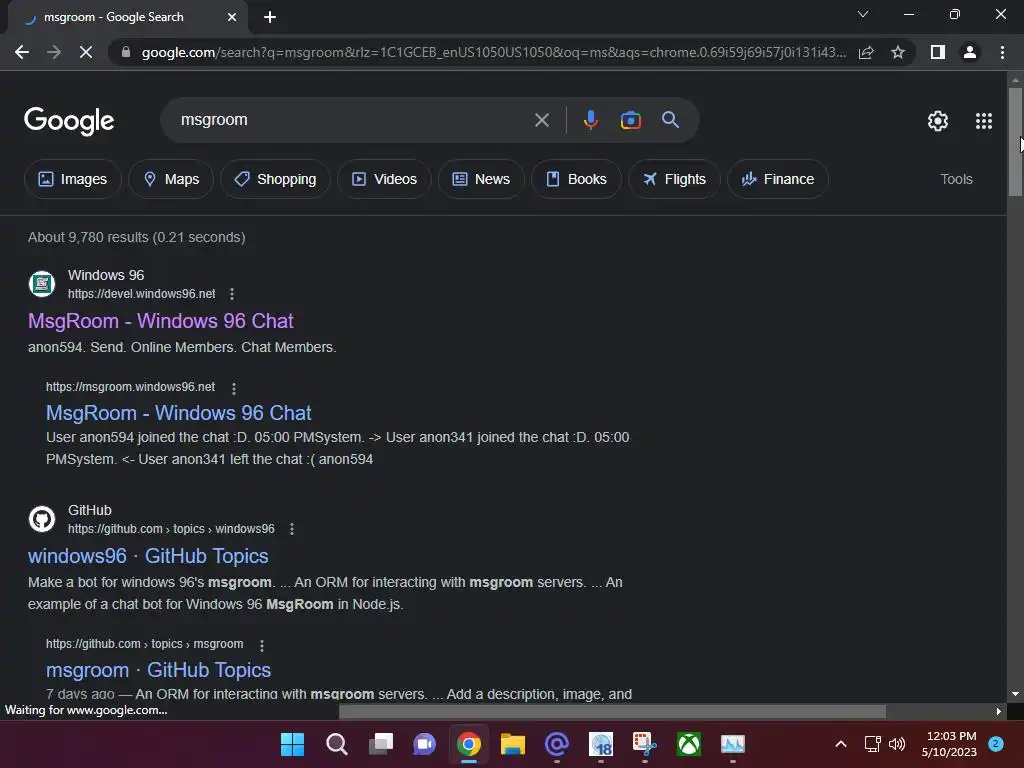Submit the search with the magnifier icon
This screenshot has height=768, width=1024.
[670, 120]
